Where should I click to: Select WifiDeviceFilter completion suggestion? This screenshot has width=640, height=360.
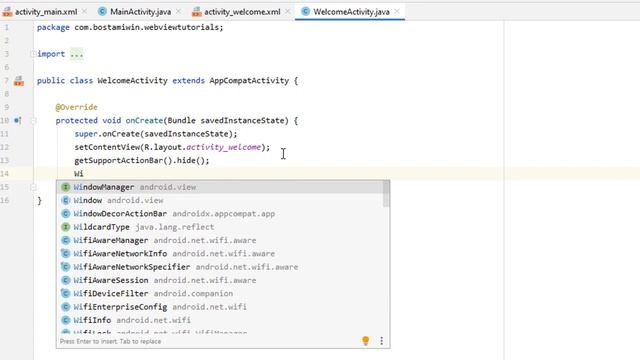pyautogui.click(x=220, y=293)
